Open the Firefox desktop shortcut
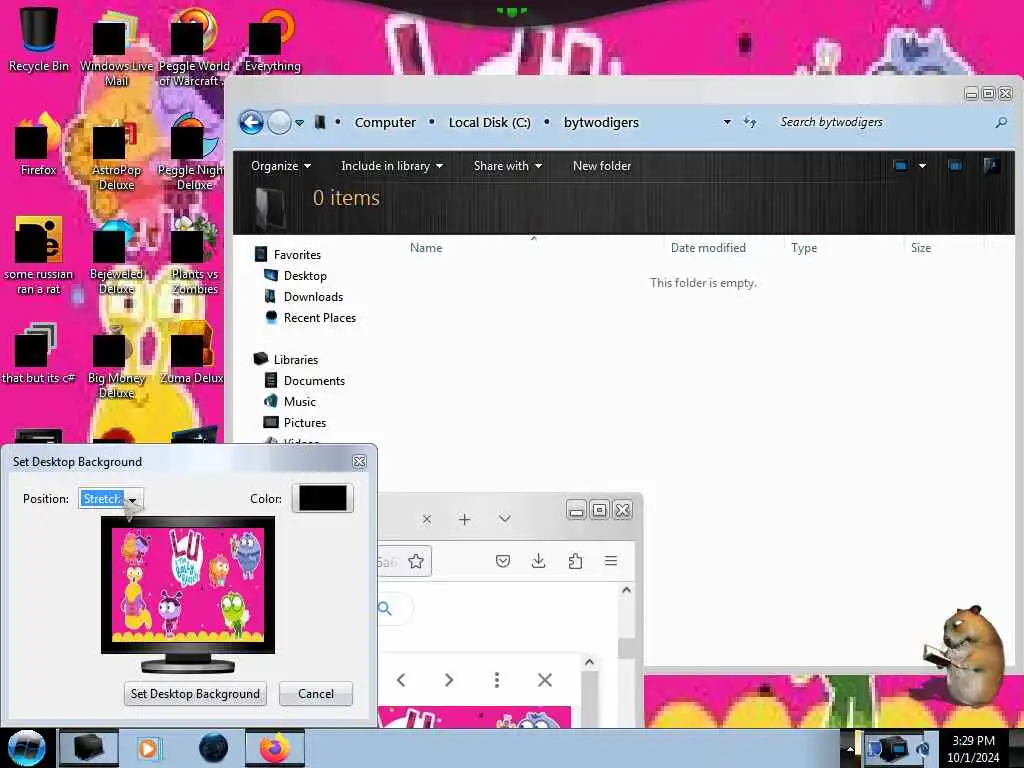Viewport: 1024px width, 768px height. point(39,145)
